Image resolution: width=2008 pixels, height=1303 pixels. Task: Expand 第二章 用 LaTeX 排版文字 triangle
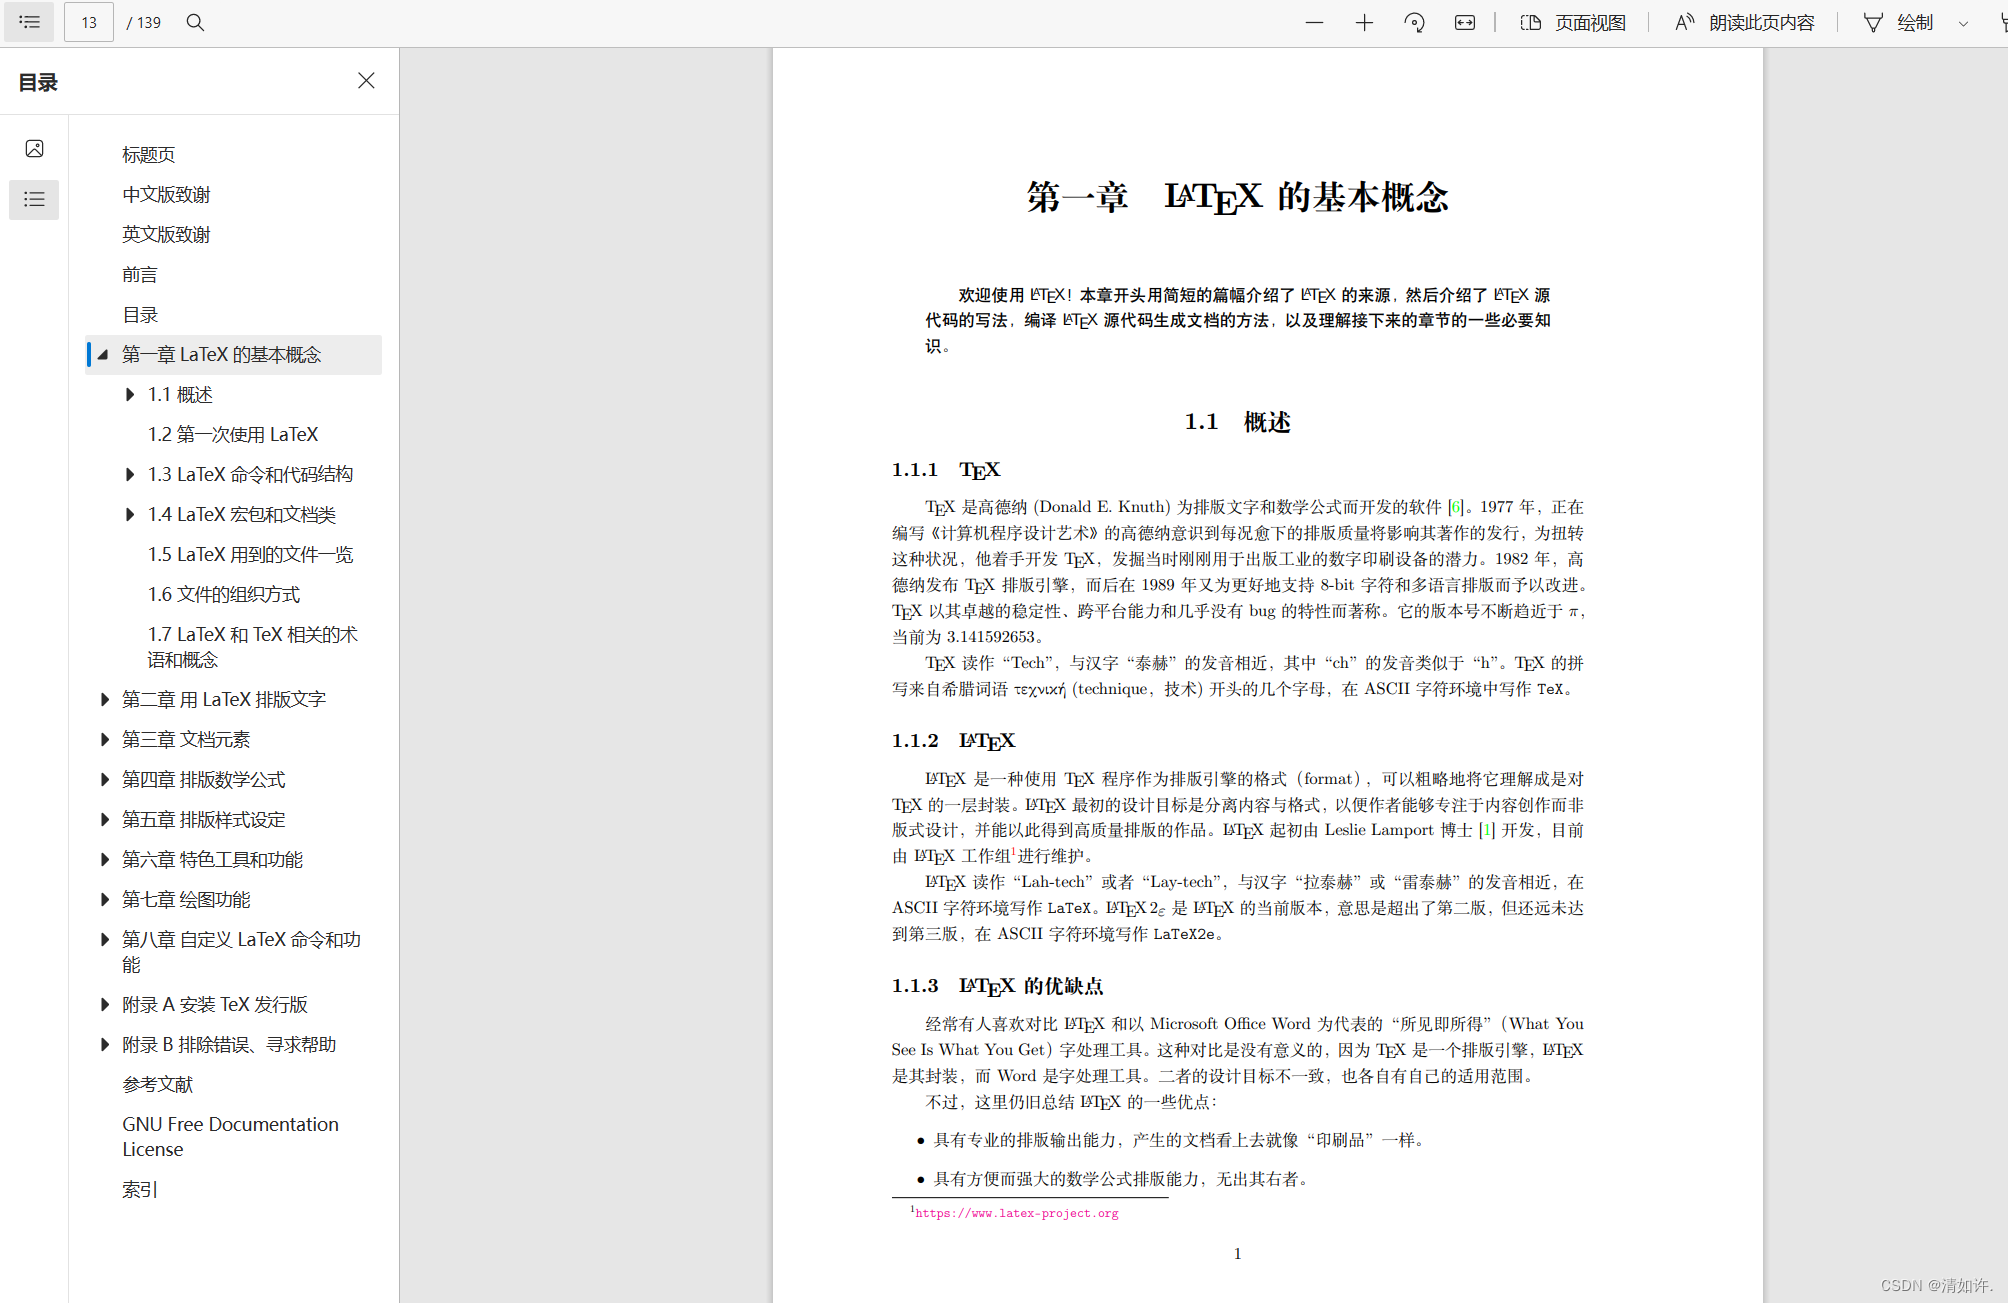pos(103,699)
